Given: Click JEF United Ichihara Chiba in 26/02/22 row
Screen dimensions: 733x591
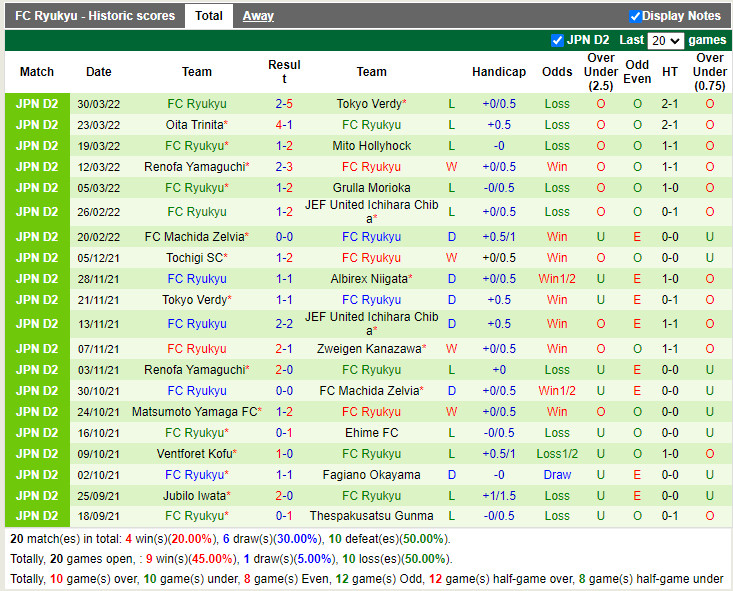Looking at the screenshot, I should tap(372, 212).
